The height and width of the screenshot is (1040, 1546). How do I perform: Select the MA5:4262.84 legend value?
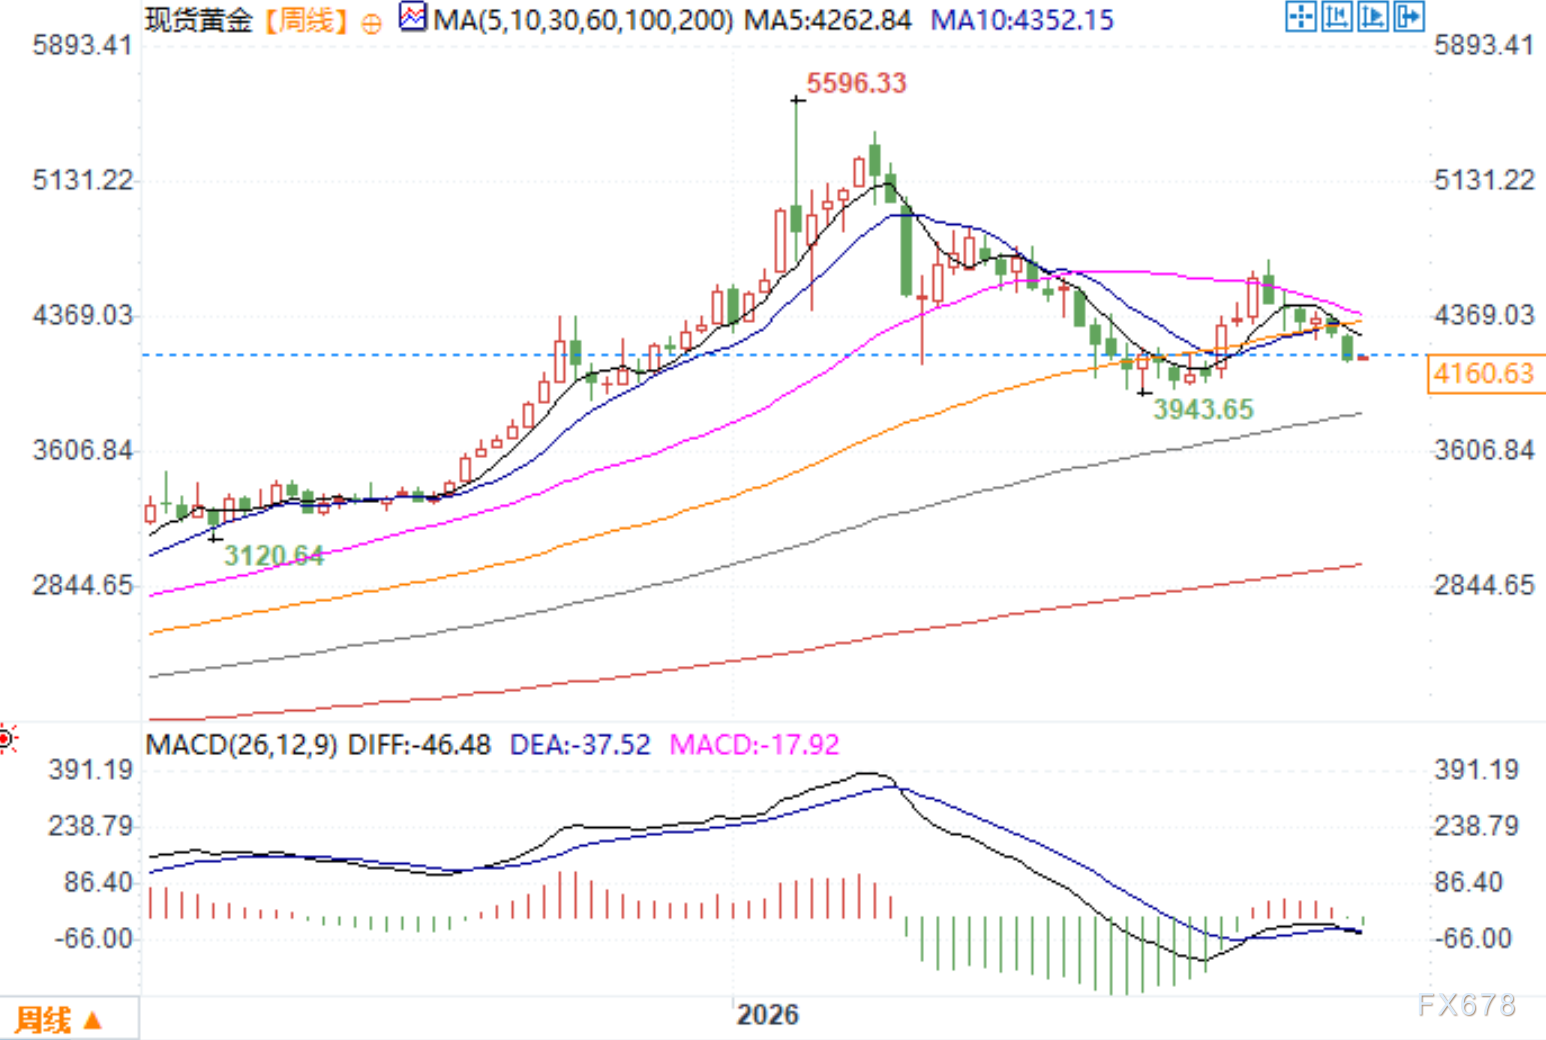[x=828, y=20]
